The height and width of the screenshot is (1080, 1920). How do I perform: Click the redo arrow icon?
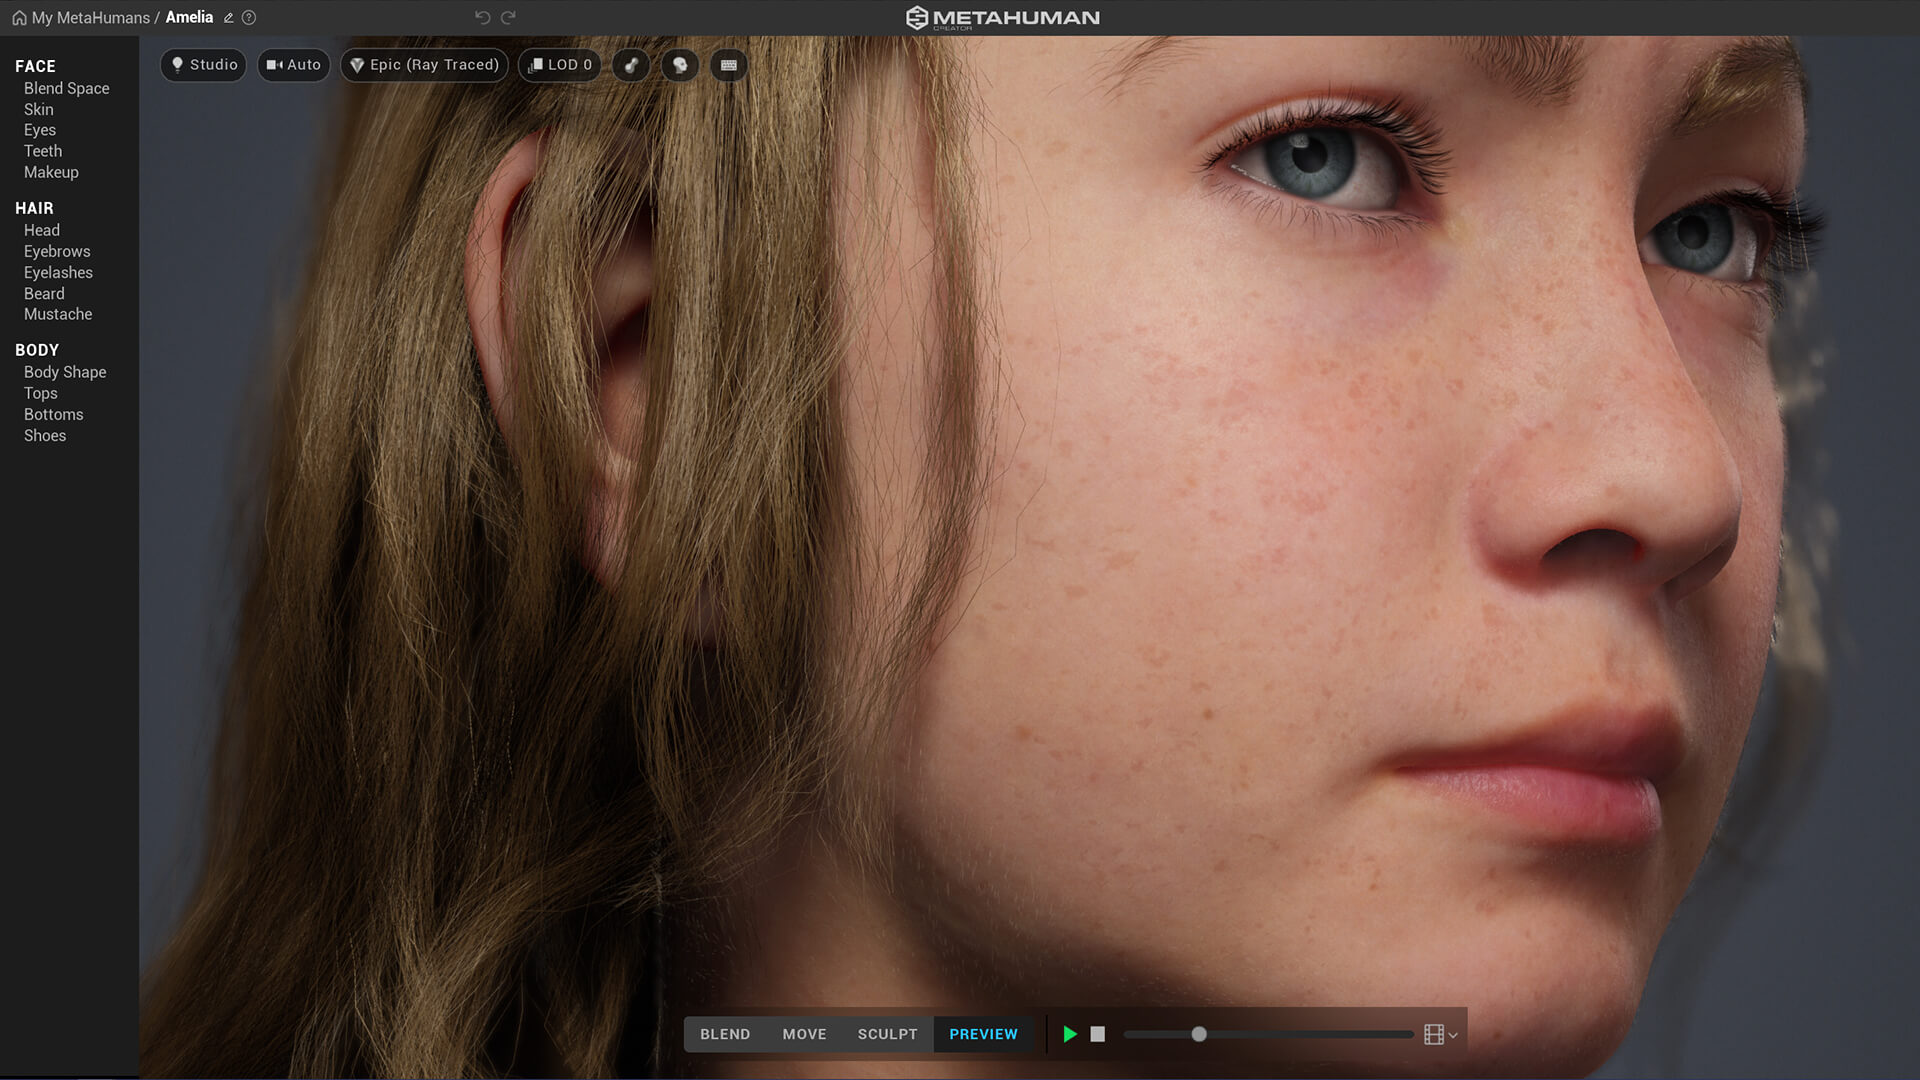point(508,17)
